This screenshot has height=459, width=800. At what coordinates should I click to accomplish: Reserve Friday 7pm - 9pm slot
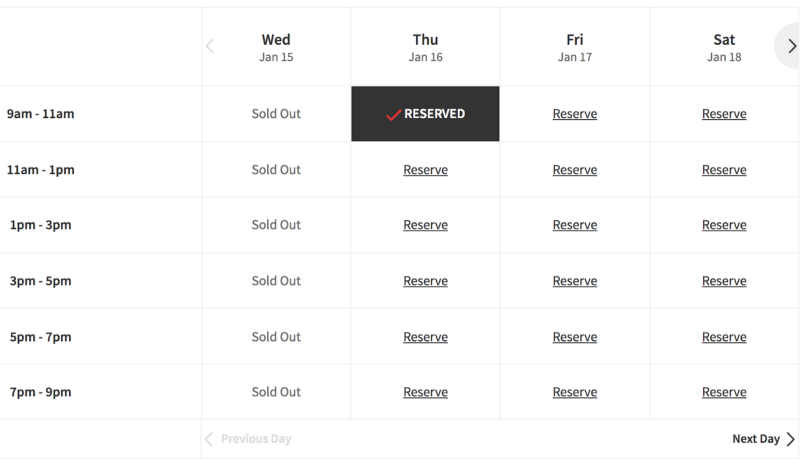point(575,392)
